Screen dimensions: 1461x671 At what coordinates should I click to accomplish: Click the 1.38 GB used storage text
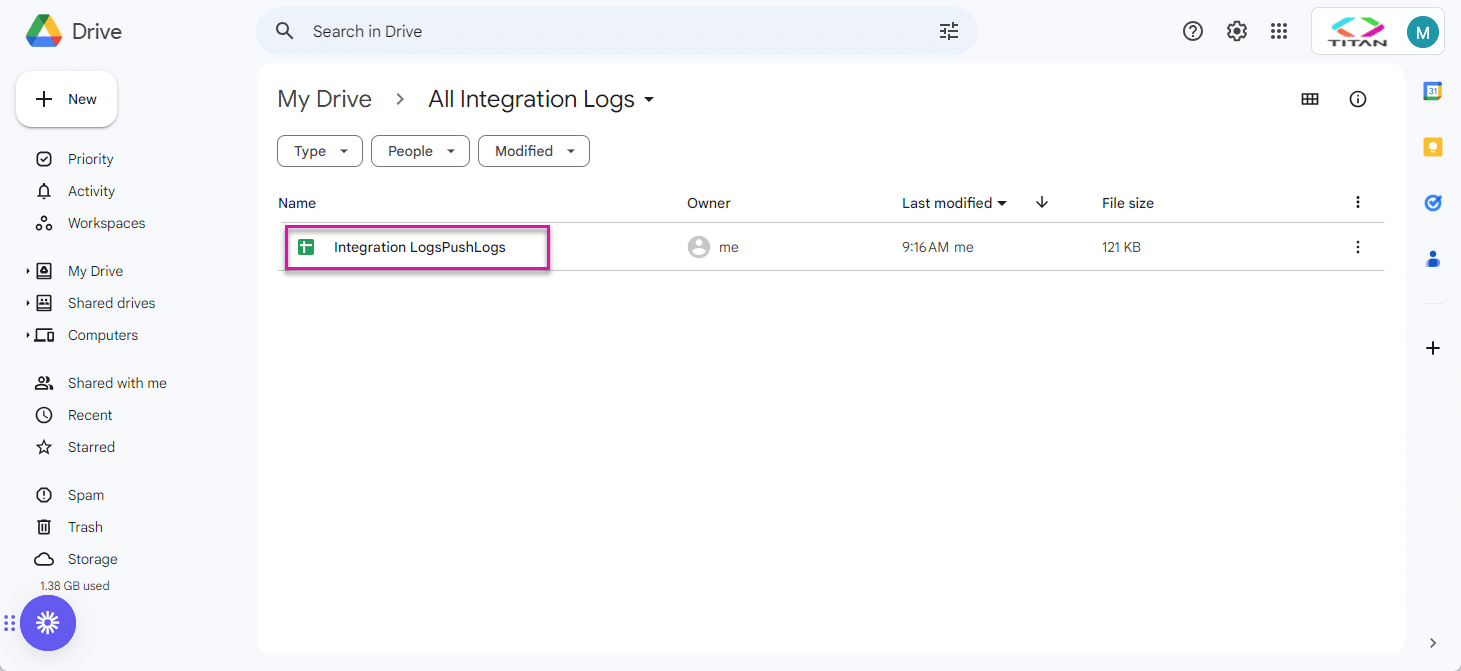pyautogui.click(x=75, y=586)
